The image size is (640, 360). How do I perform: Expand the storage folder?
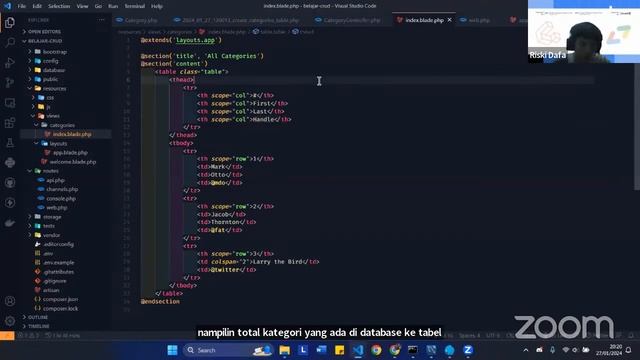click(x=52, y=217)
